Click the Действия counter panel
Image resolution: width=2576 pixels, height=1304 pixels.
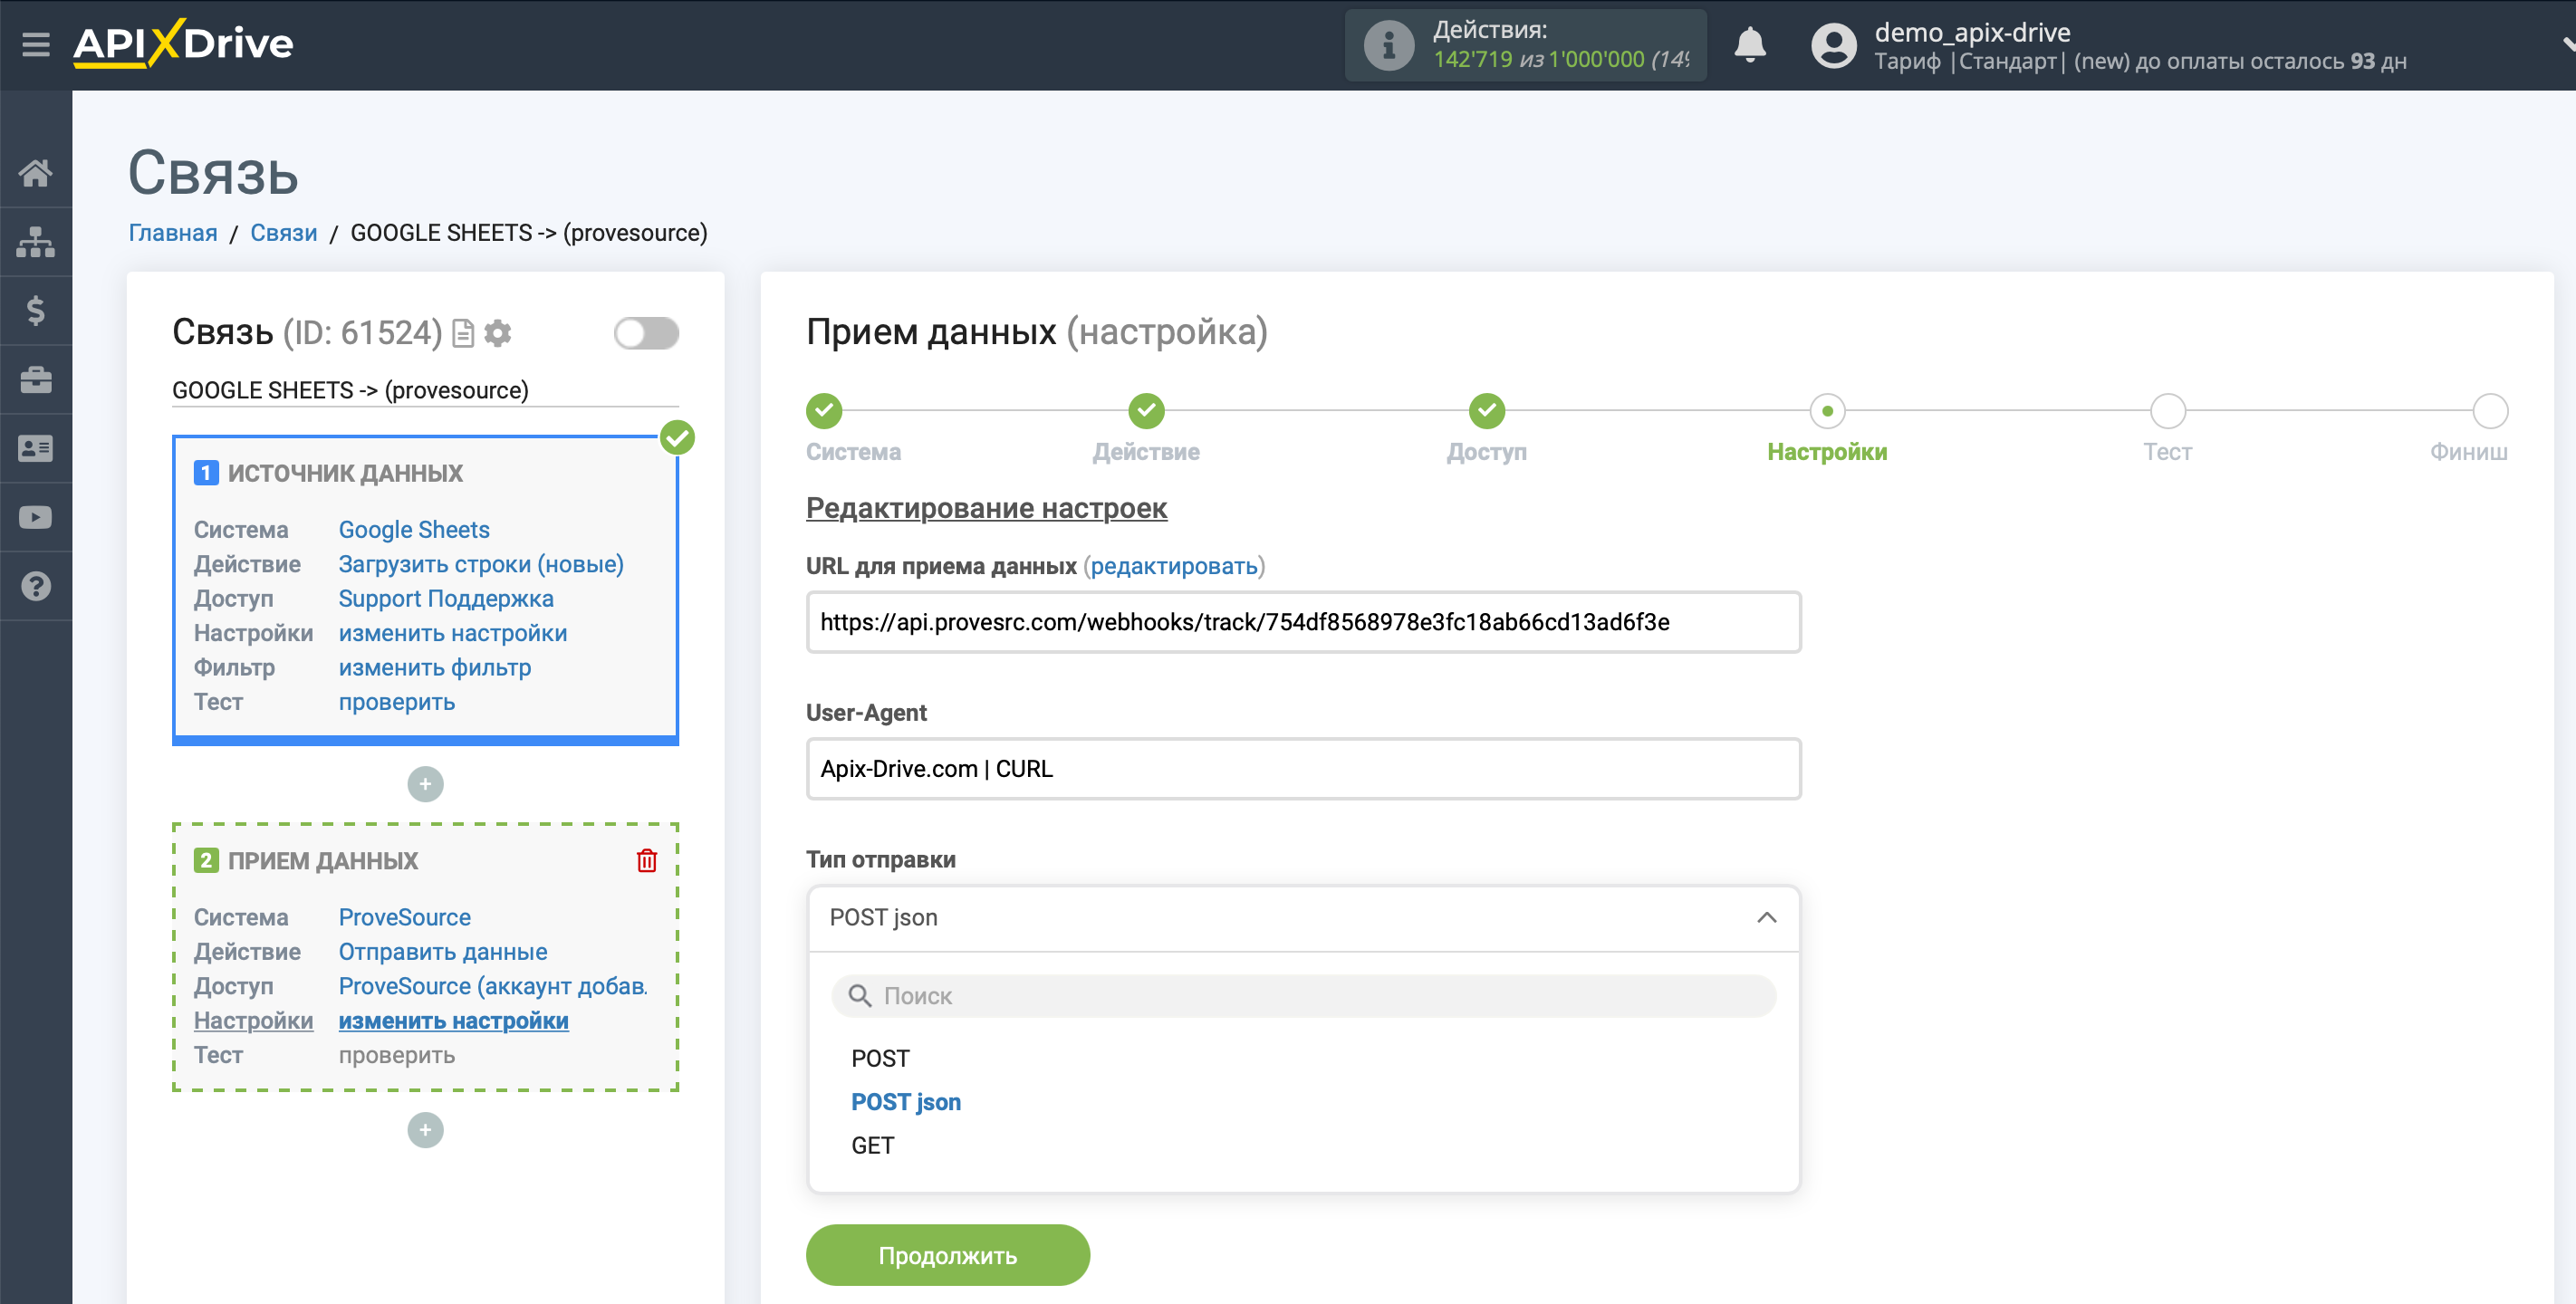[x=1525, y=45]
